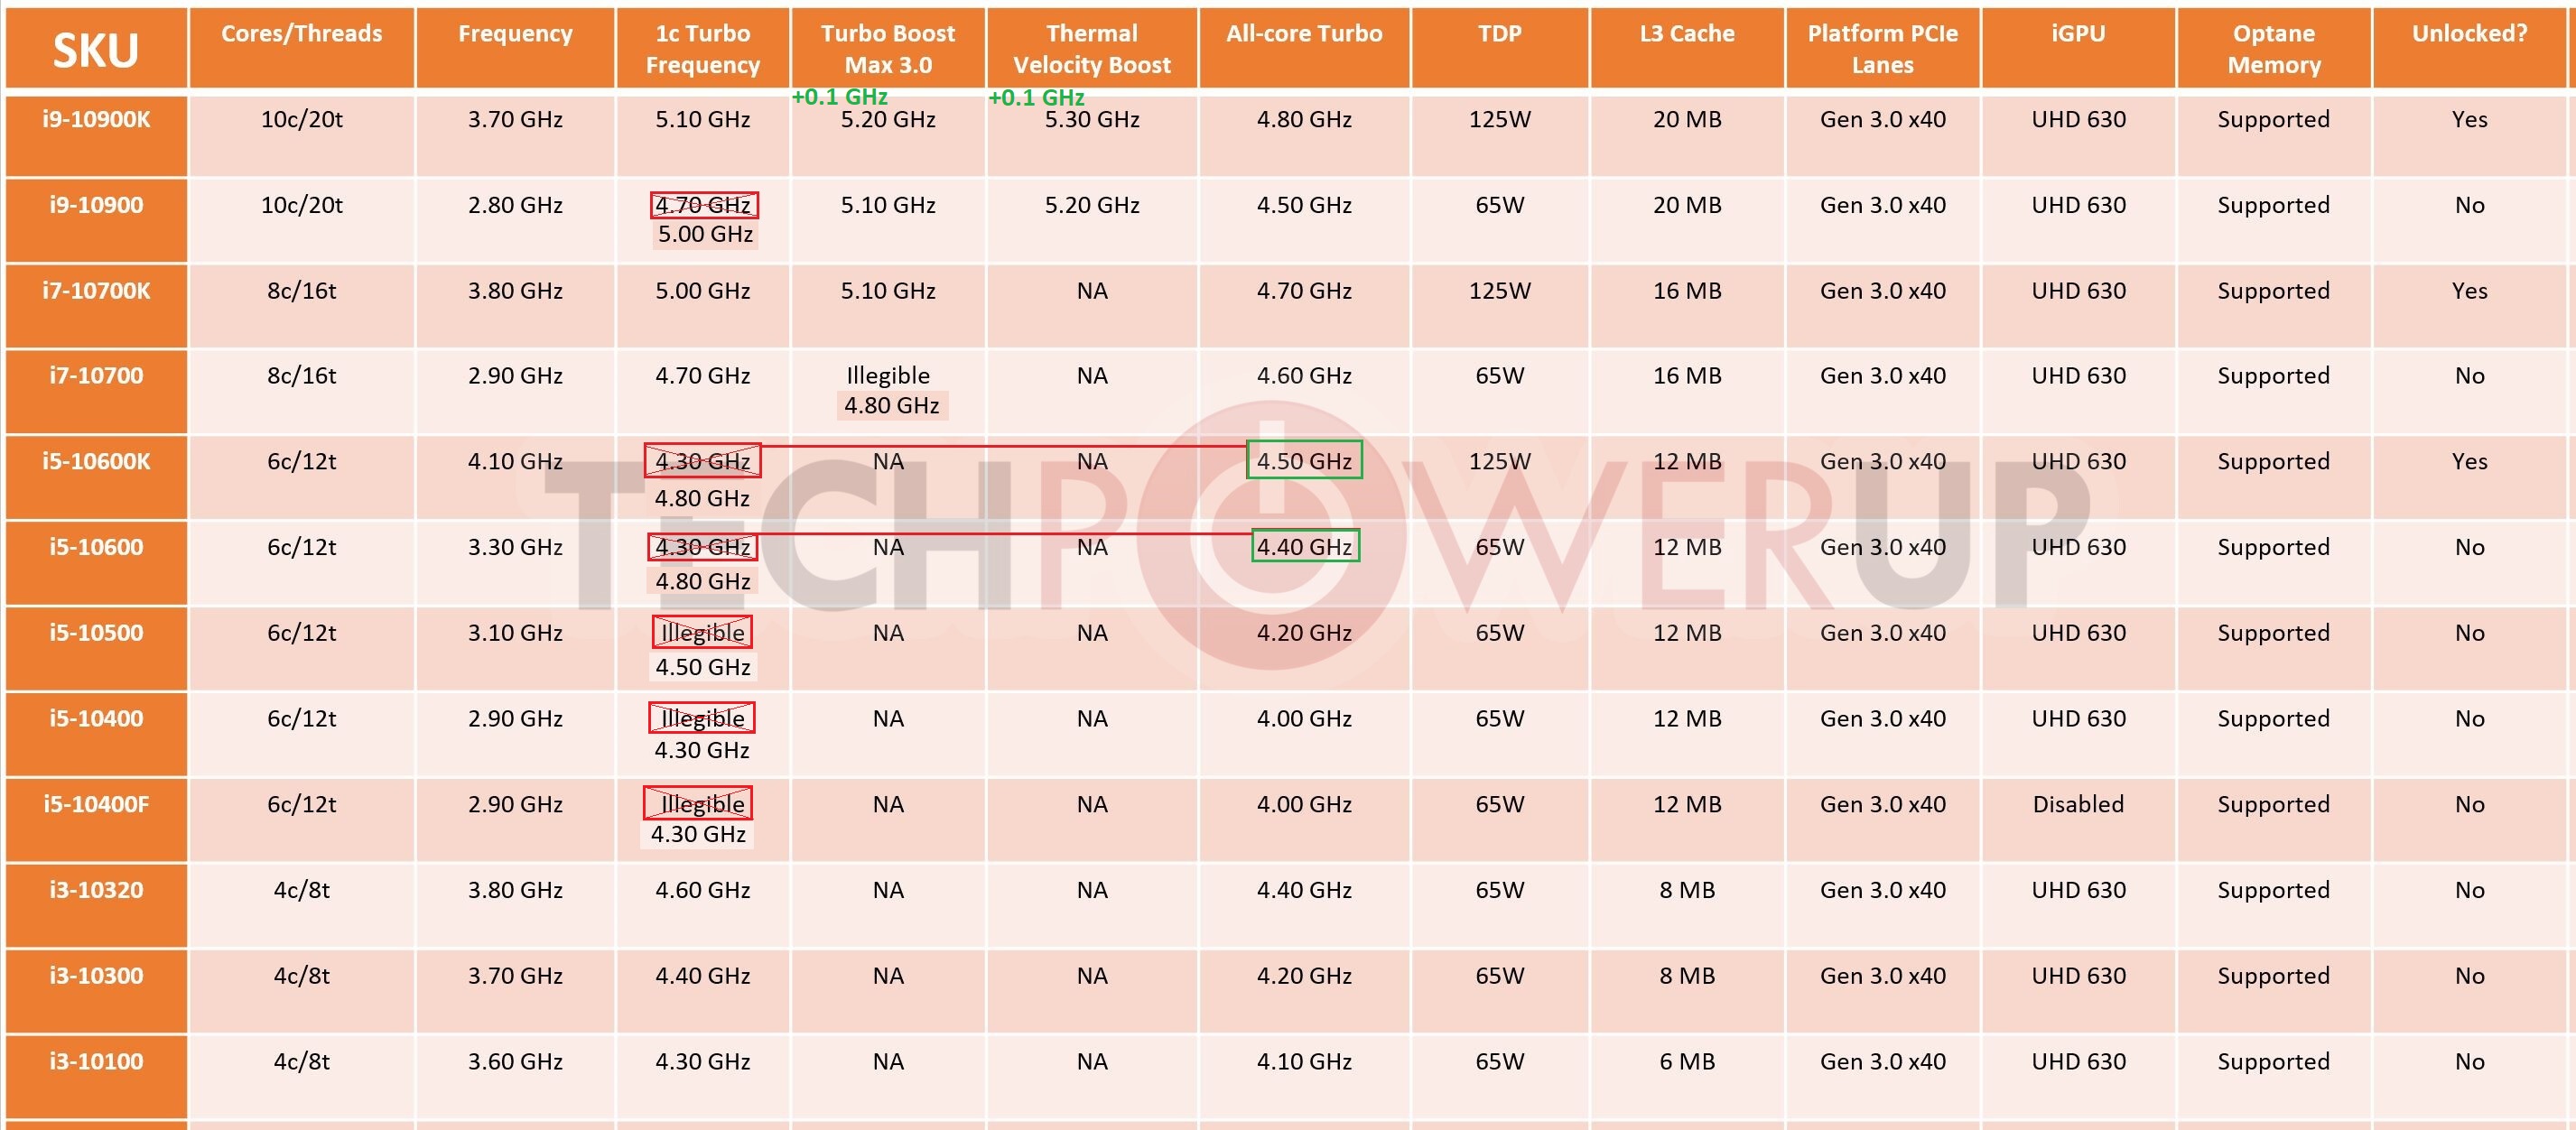Select the 3.10 GHz frequency for i5-10500
Image resolution: width=2576 pixels, height=1130 pixels.
515,633
